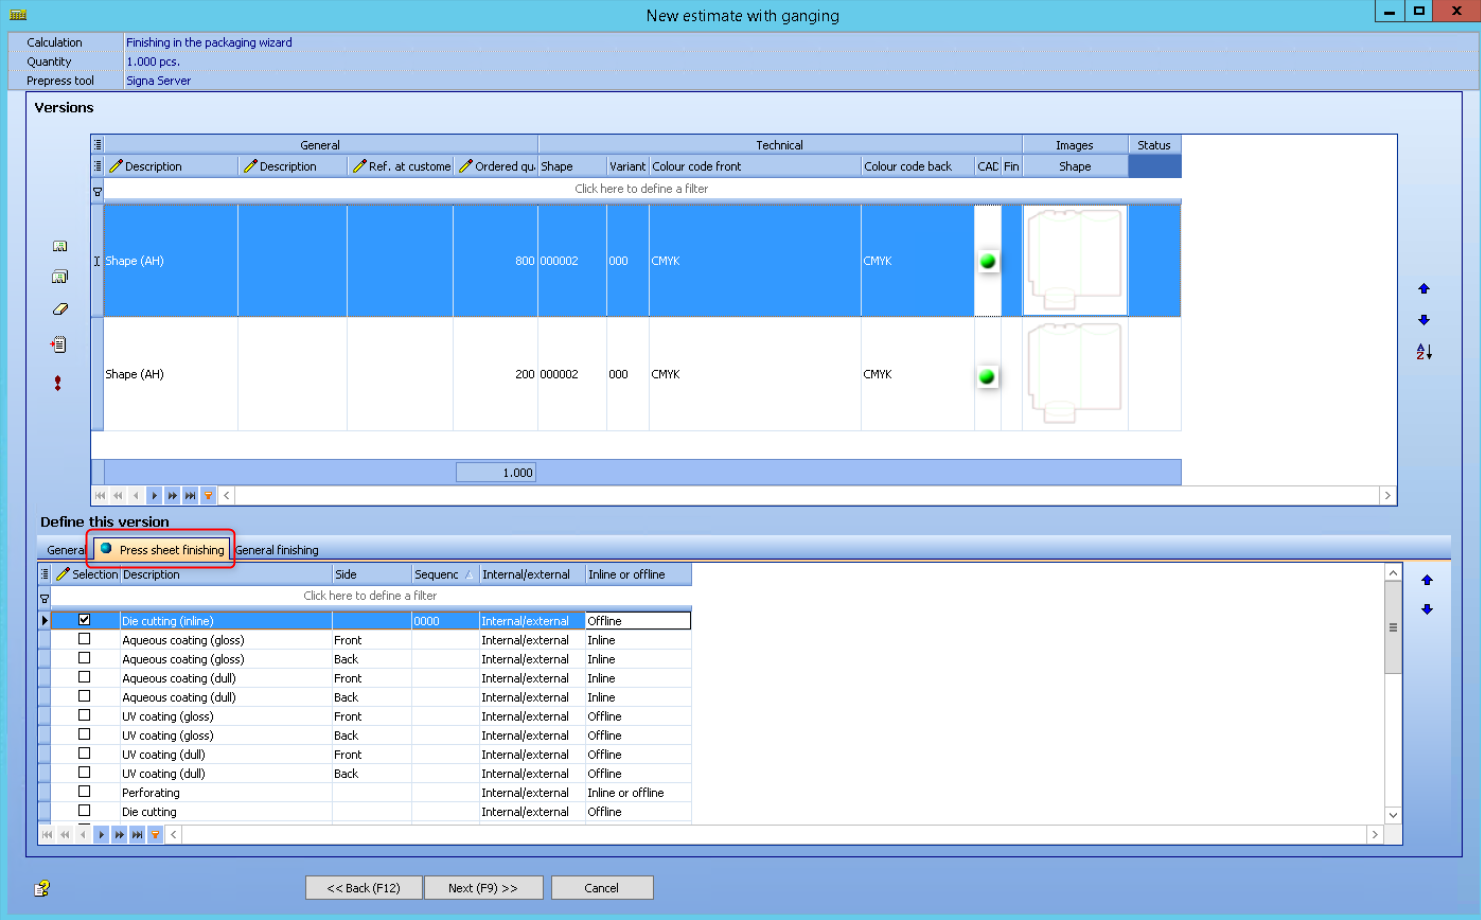The height and width of the screenshot is (920, 1481).
Task: Click the Signa Server link
Action: pyautogui.click(x=158, y=81)
